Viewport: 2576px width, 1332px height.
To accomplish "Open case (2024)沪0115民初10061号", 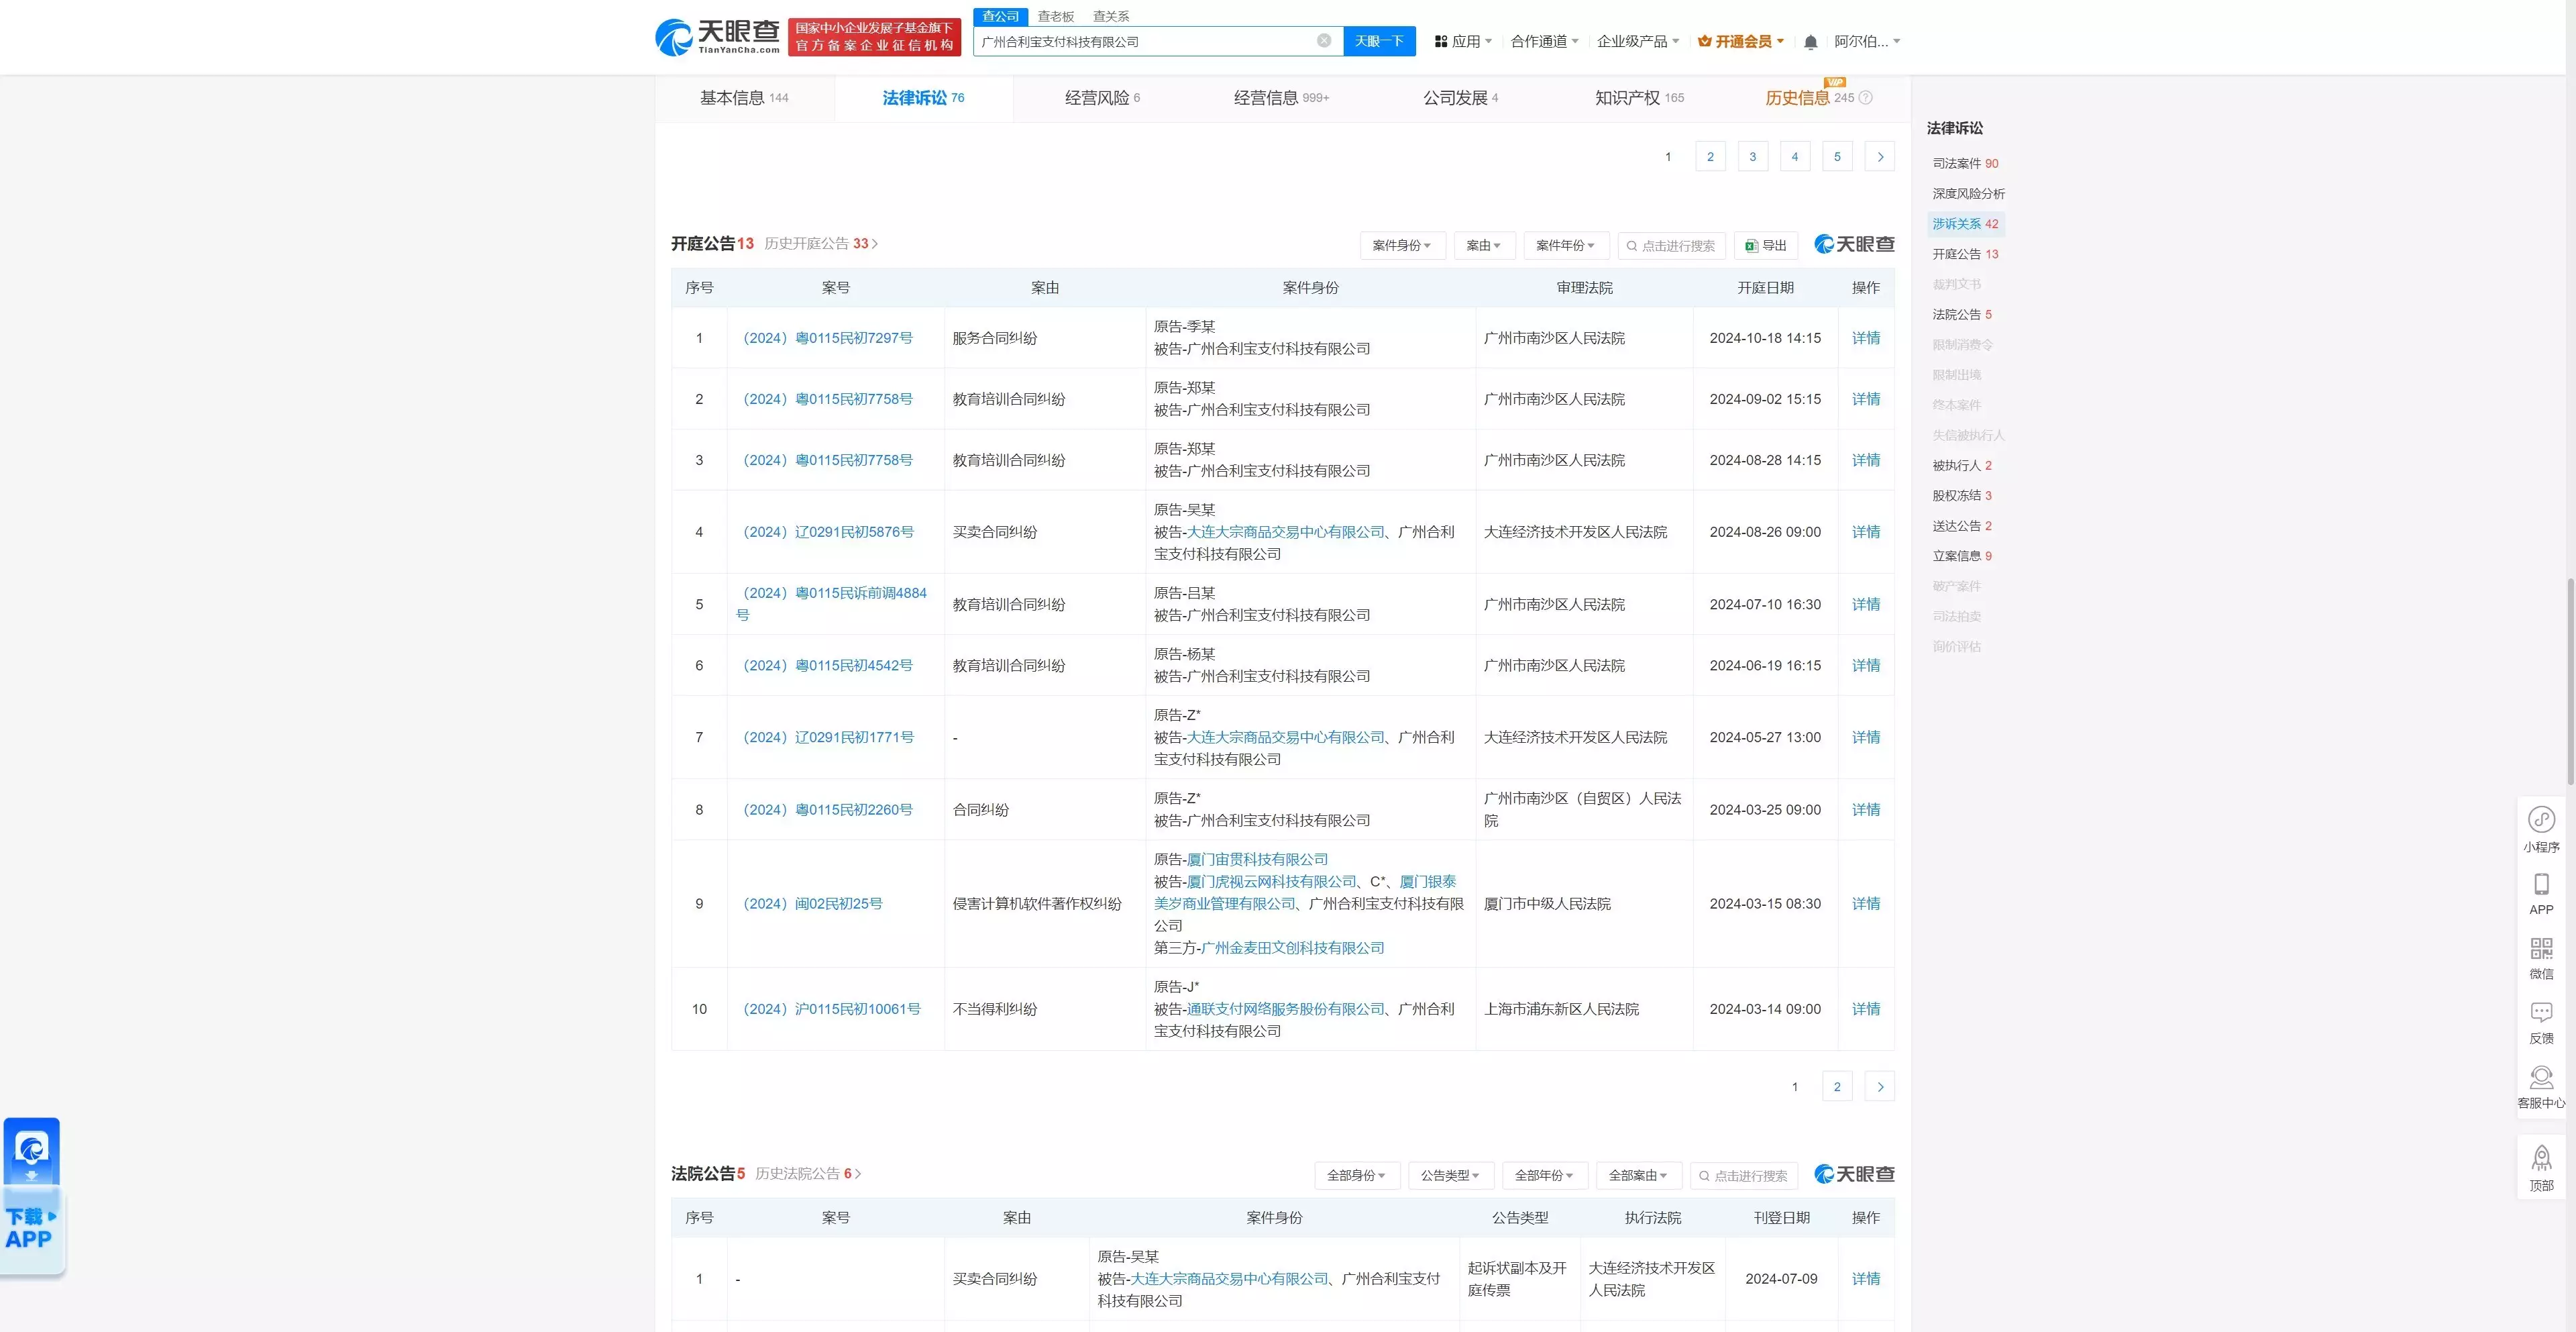I will pyautogui.click(x=832, y=1010).
